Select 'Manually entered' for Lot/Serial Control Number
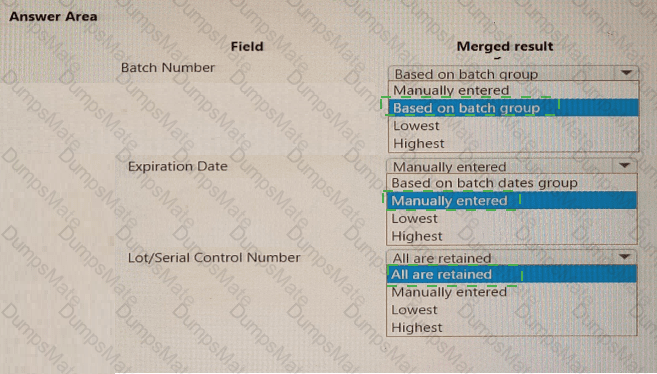This screenshot has width=657, height=374. (512, 292)
